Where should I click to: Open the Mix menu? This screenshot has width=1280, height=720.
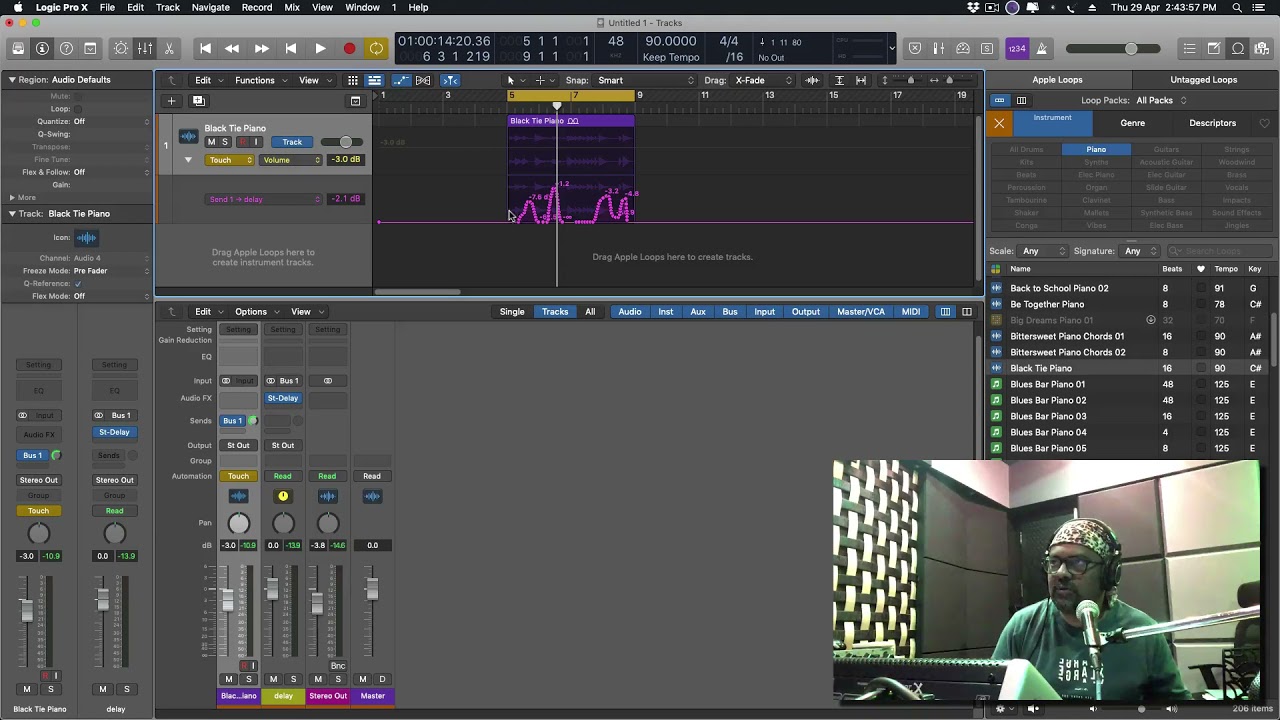coord(292,7)
